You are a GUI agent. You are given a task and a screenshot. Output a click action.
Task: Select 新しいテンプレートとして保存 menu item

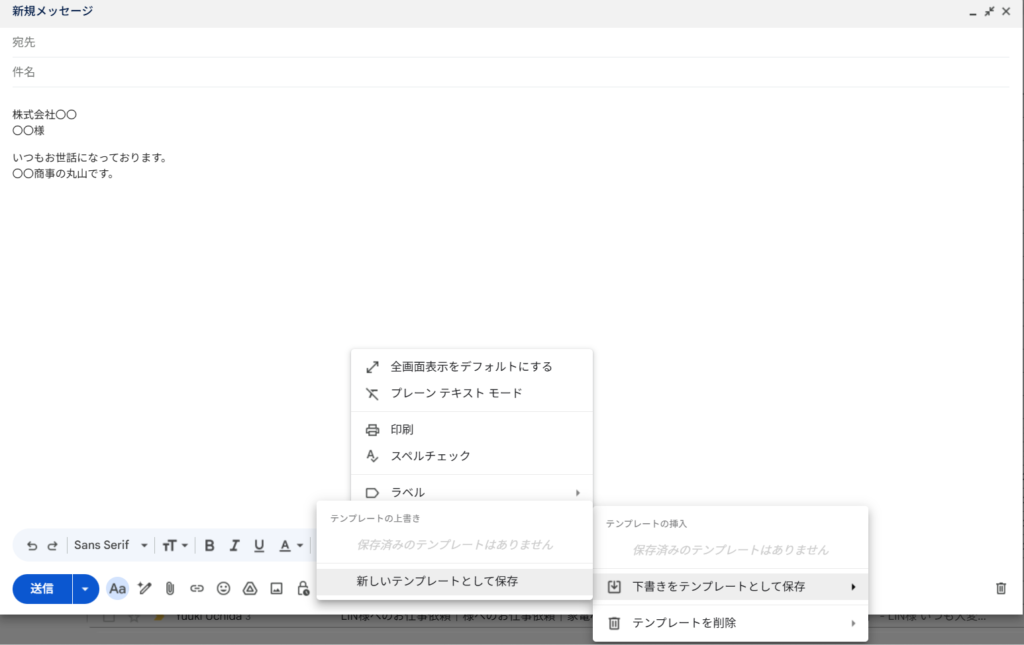pyautogui.click(x=437, y=581)
